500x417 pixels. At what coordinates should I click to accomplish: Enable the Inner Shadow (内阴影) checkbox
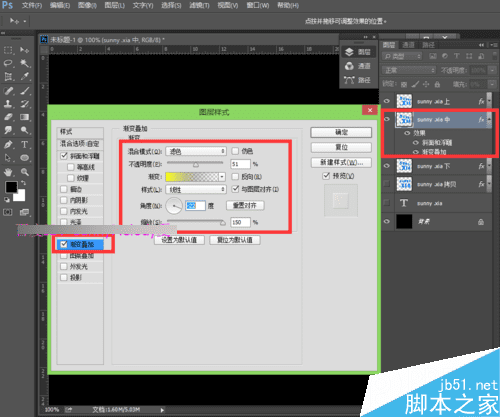point(64,200)
